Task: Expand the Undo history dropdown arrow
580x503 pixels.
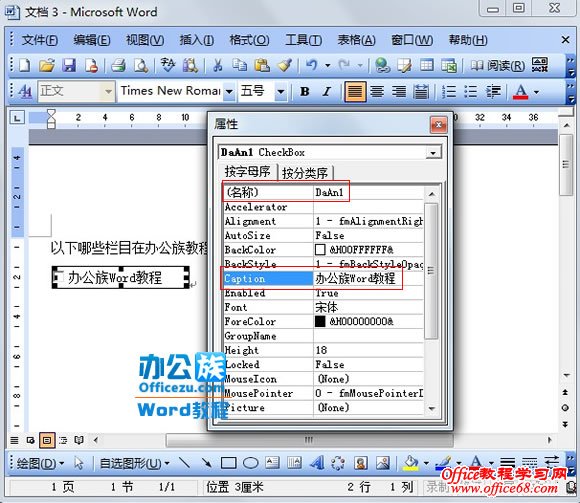Action: point(328,66)
